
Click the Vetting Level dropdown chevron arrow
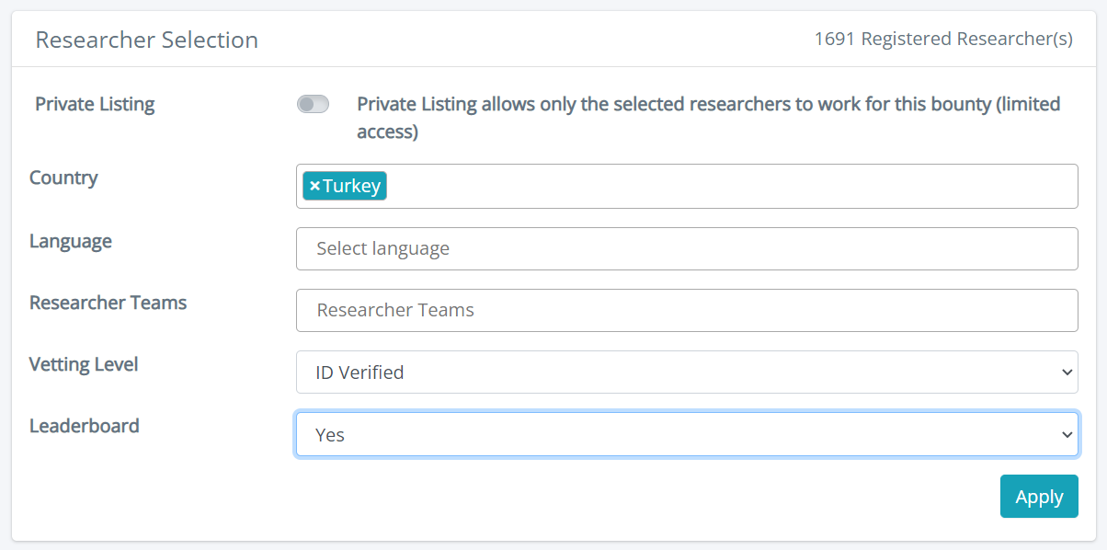coord(1066,372)
